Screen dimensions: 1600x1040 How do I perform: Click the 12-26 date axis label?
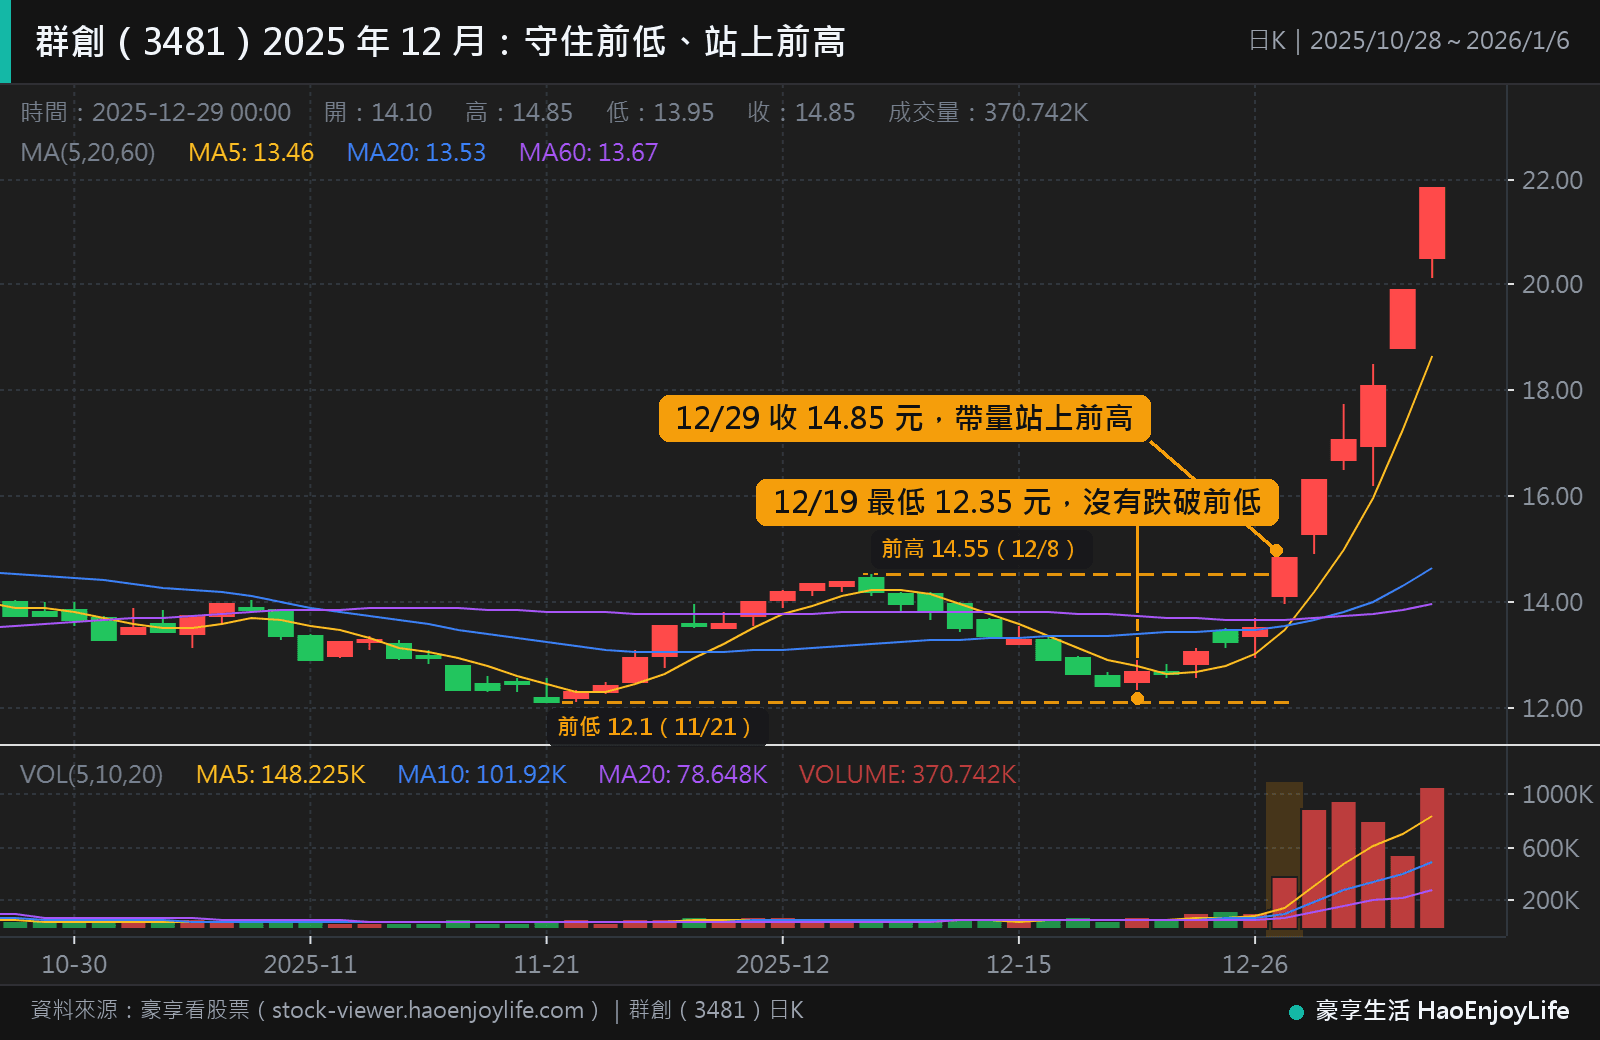pyautogui.click(x=1255, y=964)
